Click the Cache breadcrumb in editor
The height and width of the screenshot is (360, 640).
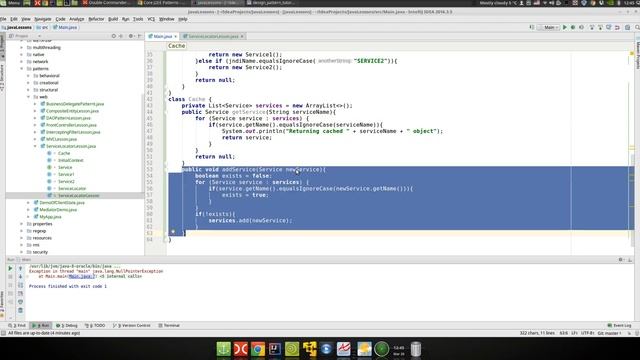click(177, 46)
